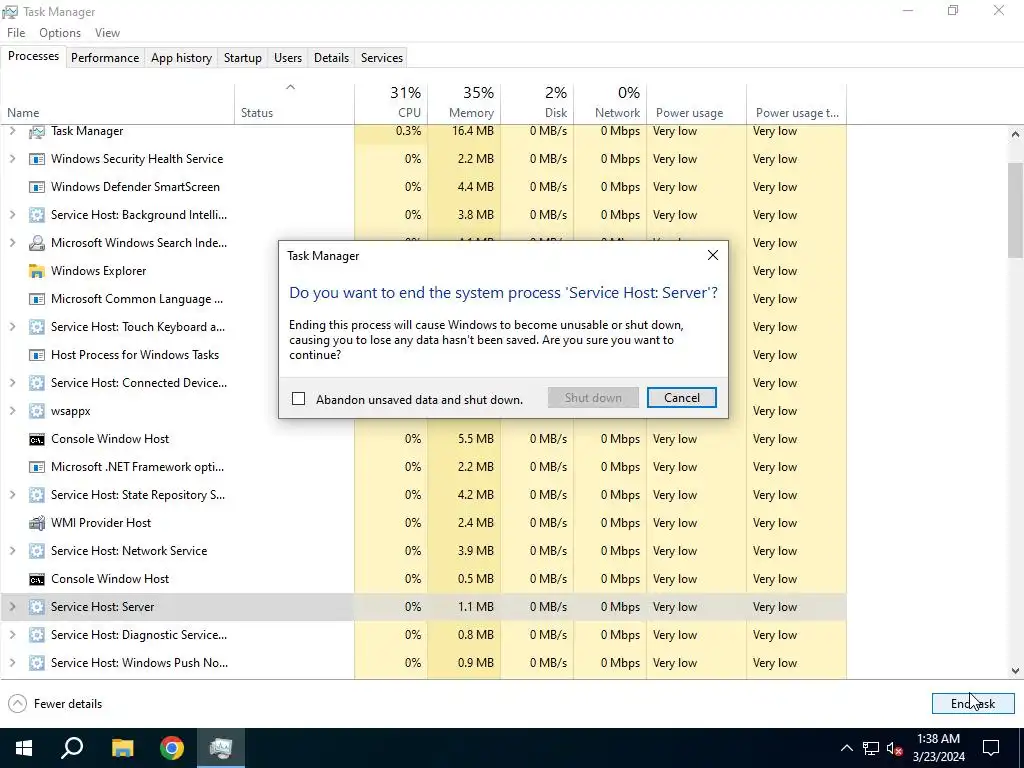Open the Windows Start menu
This screenshot has width=1024, height=768.
(24, 748)
